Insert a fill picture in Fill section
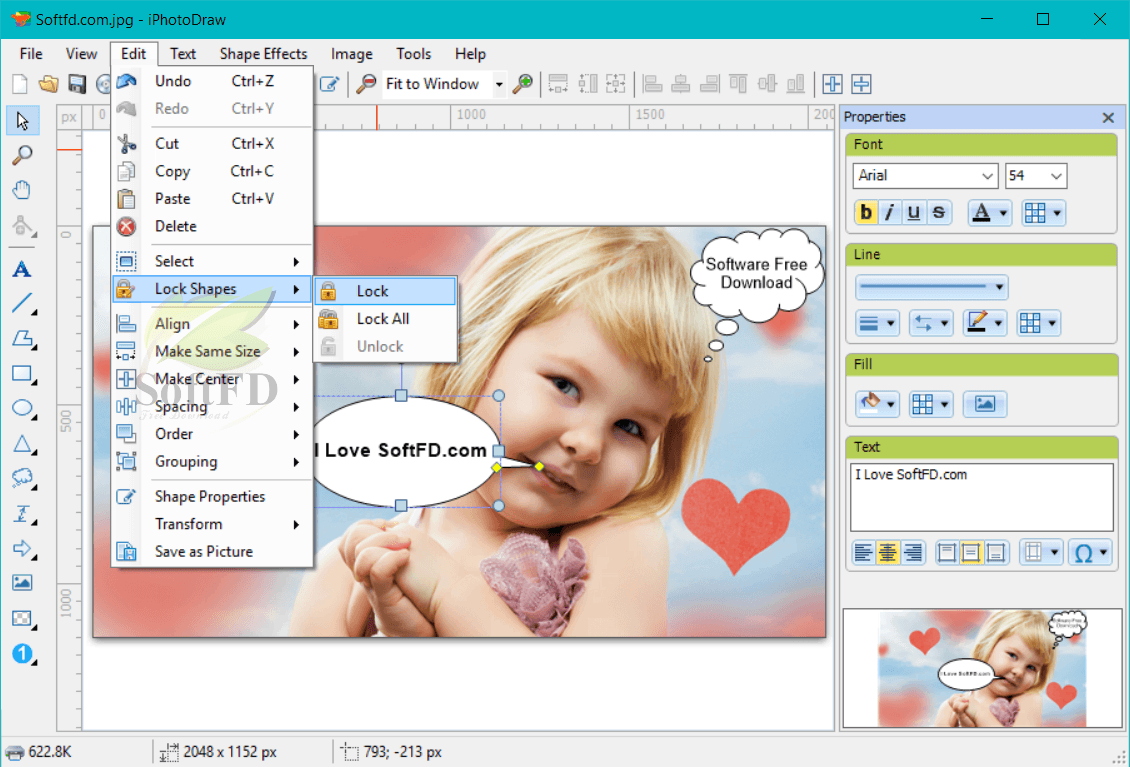 point(984,404)
